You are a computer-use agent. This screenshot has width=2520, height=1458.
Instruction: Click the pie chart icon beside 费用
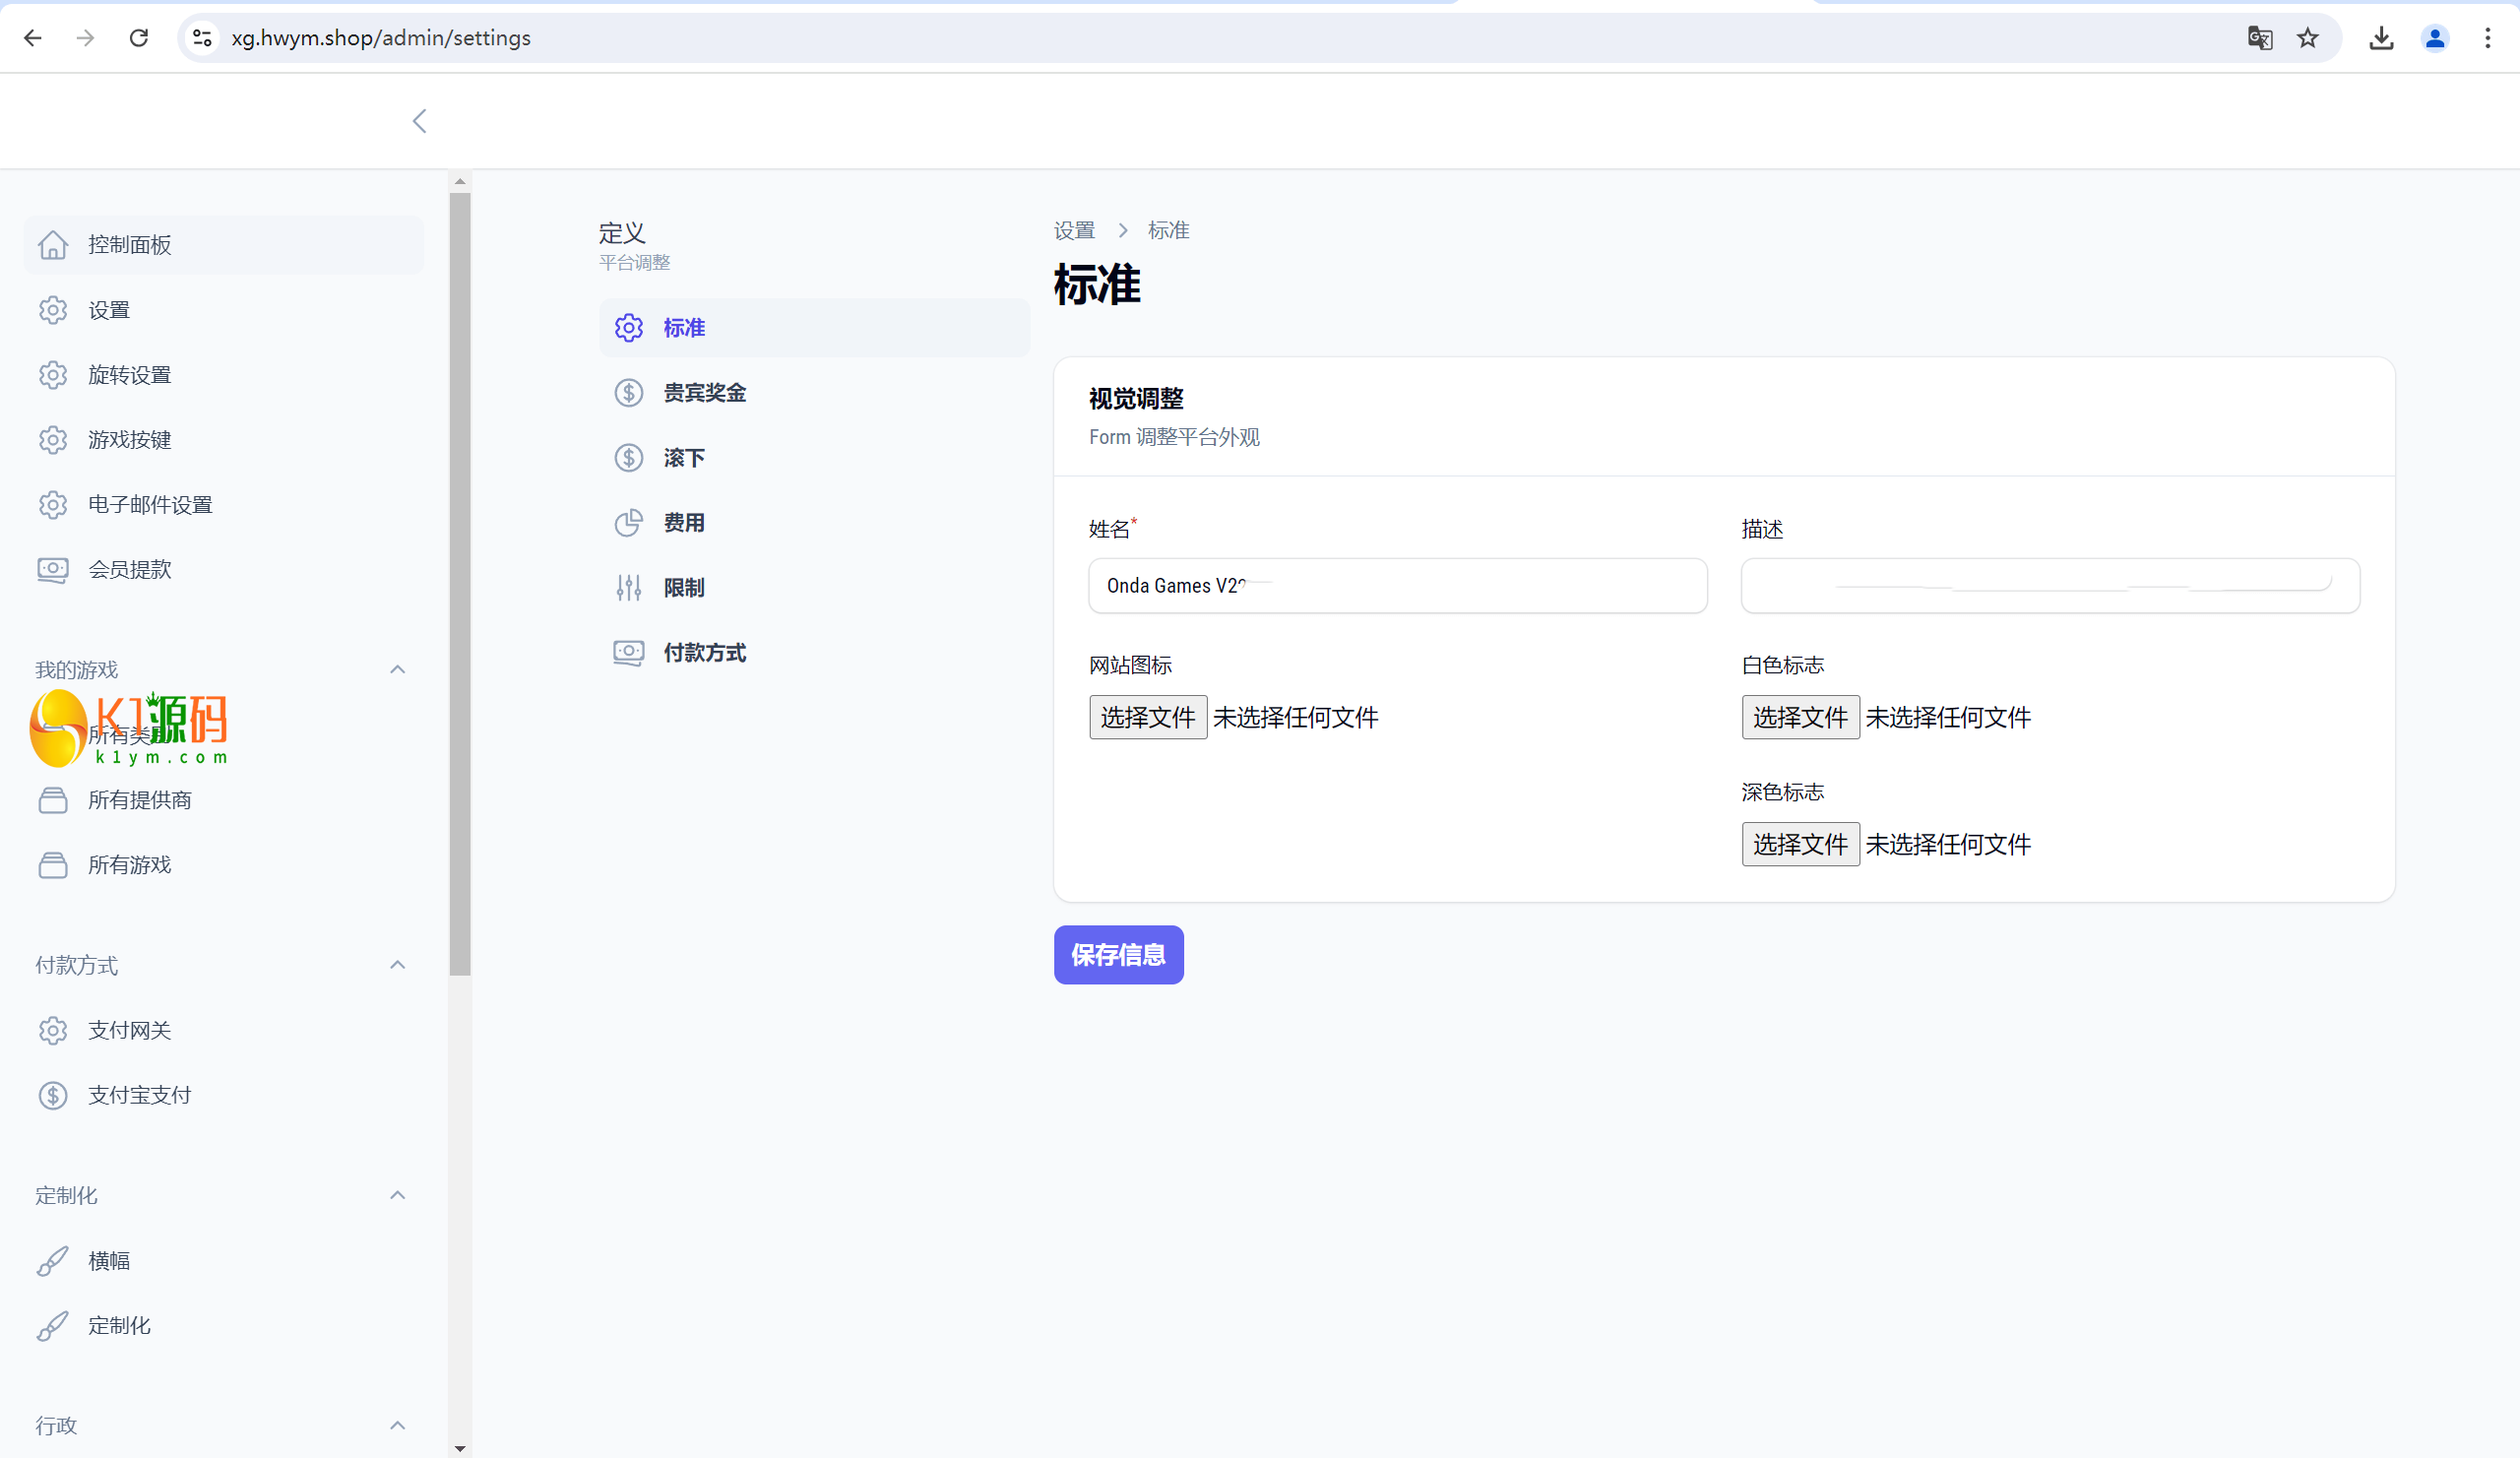tap(628, 523)
